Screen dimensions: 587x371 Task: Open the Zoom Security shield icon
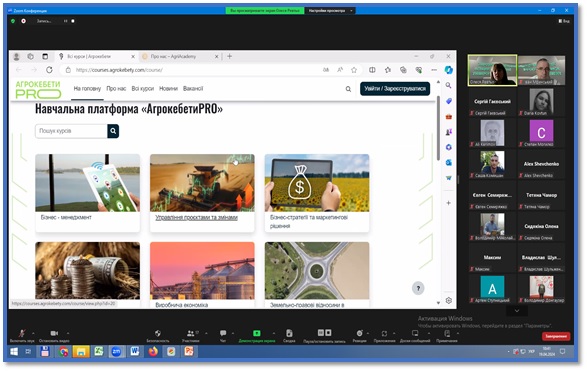click(x=158, y=333)
